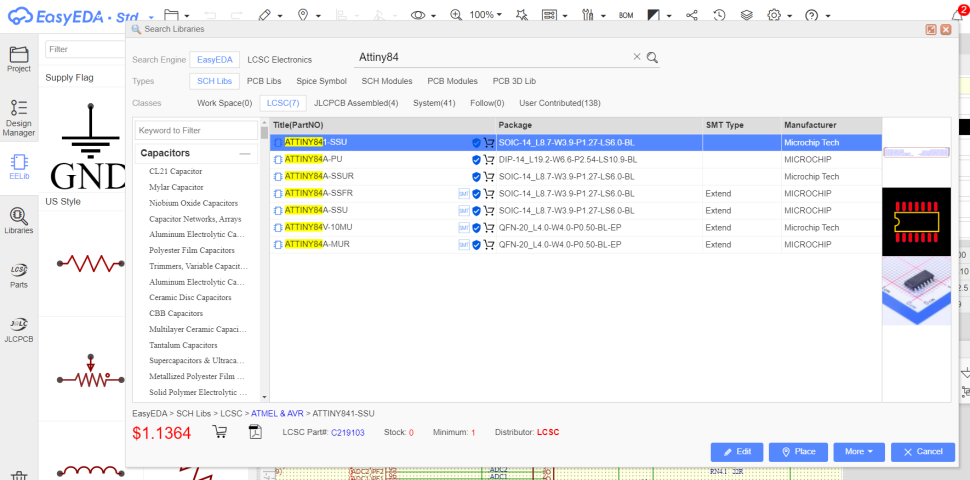Click the Place button
This screenshot has height=480, width=970.
tap(798, 452)
